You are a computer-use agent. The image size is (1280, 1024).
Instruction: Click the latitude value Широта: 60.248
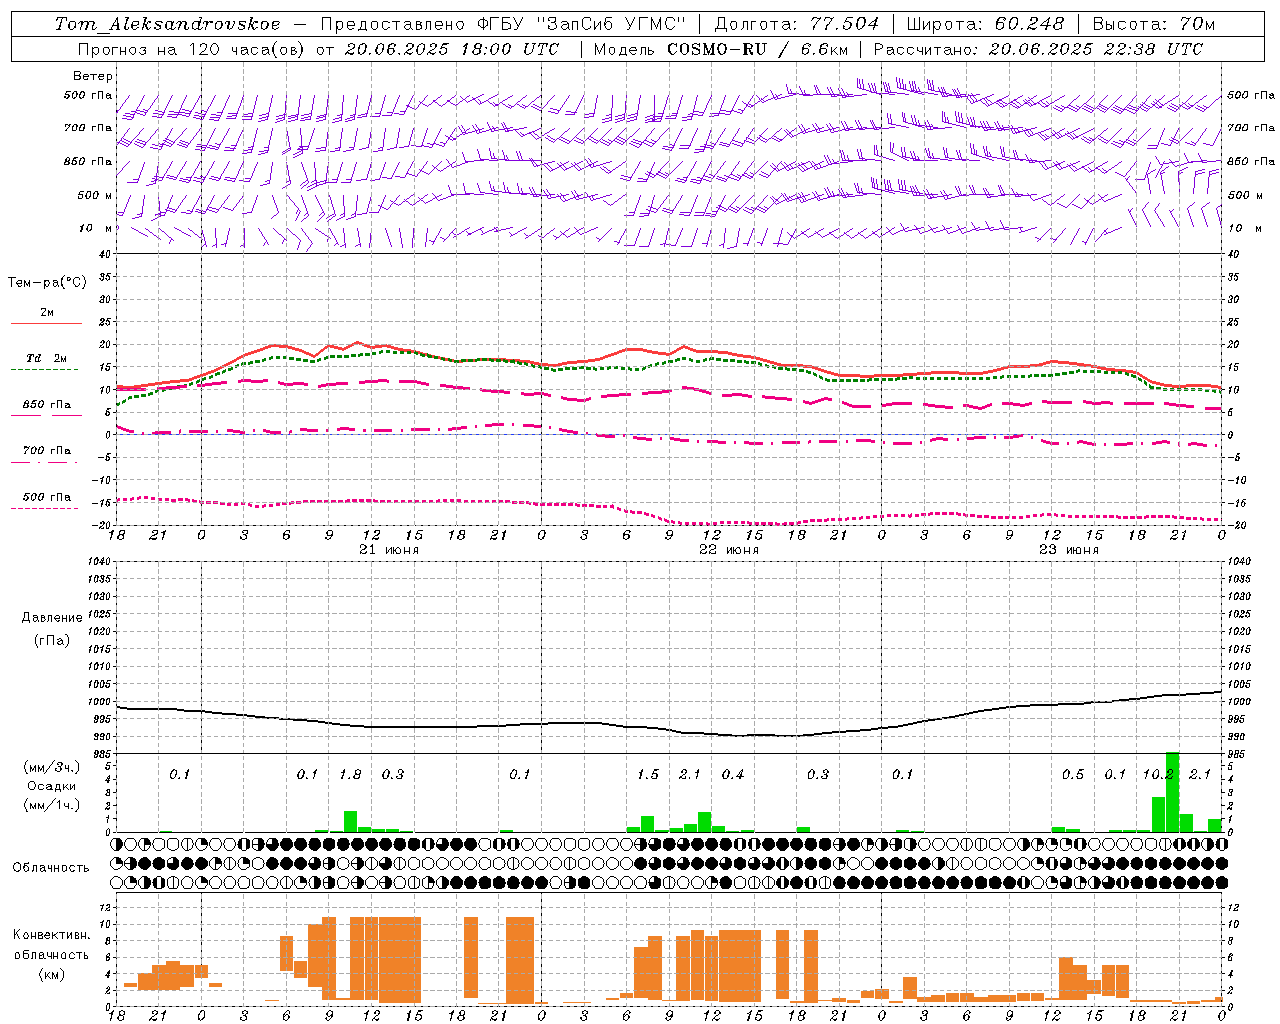pyautogui.click(x=985, y=24)
